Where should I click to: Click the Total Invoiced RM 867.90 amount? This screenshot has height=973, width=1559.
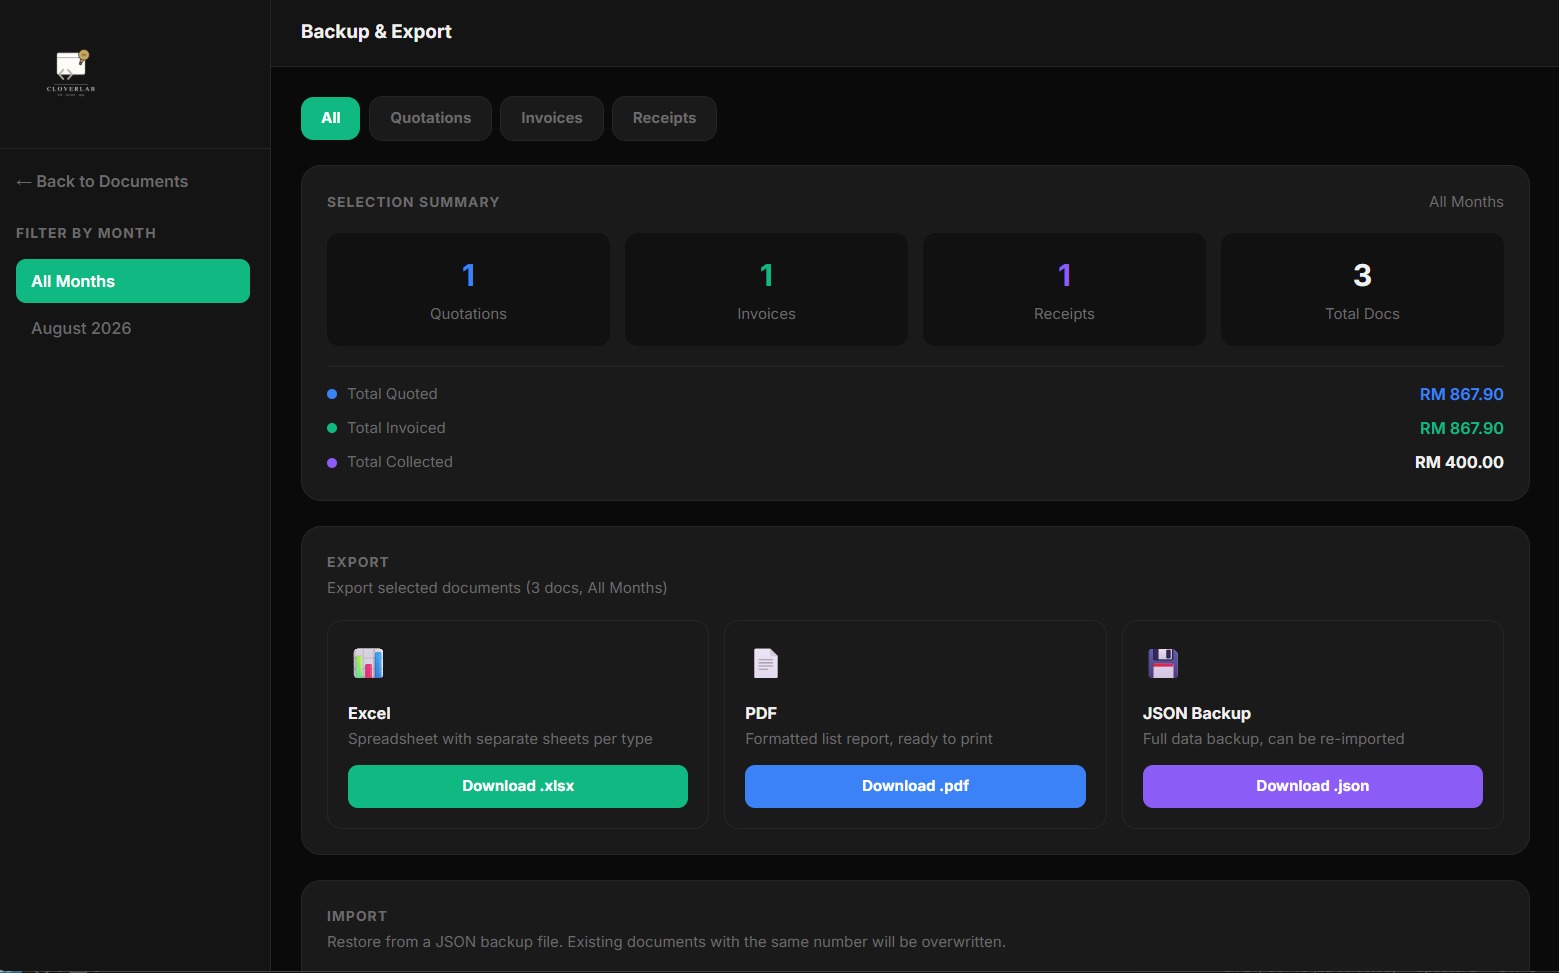(1461, 428)
